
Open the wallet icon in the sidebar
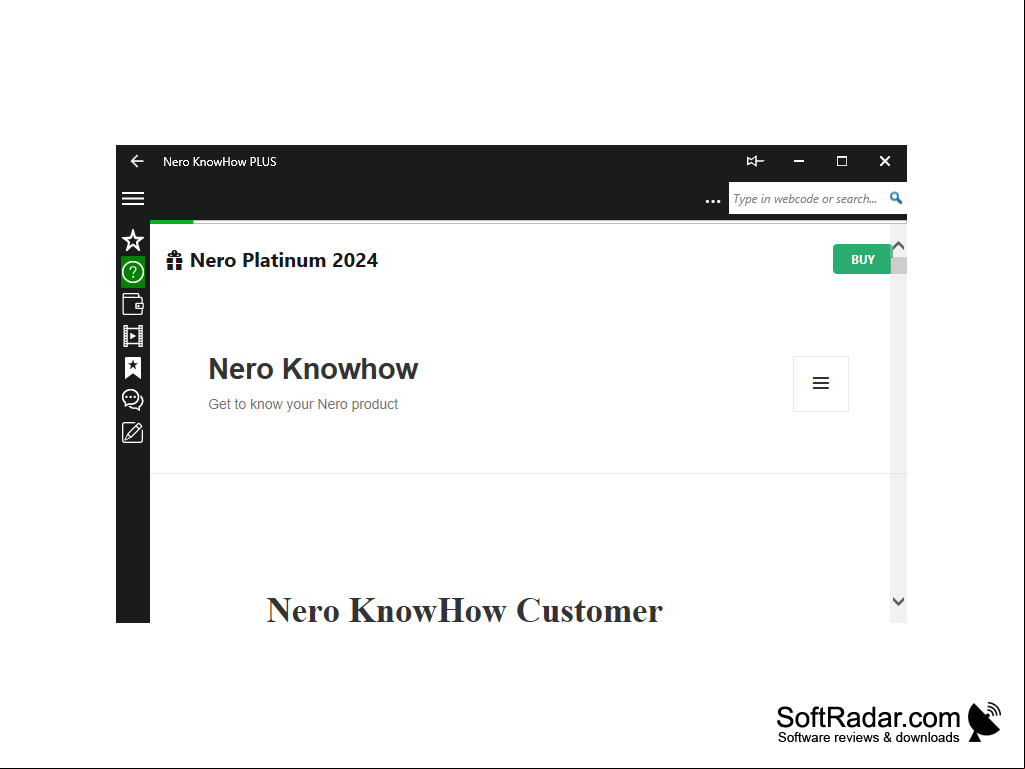click(133, 304)
